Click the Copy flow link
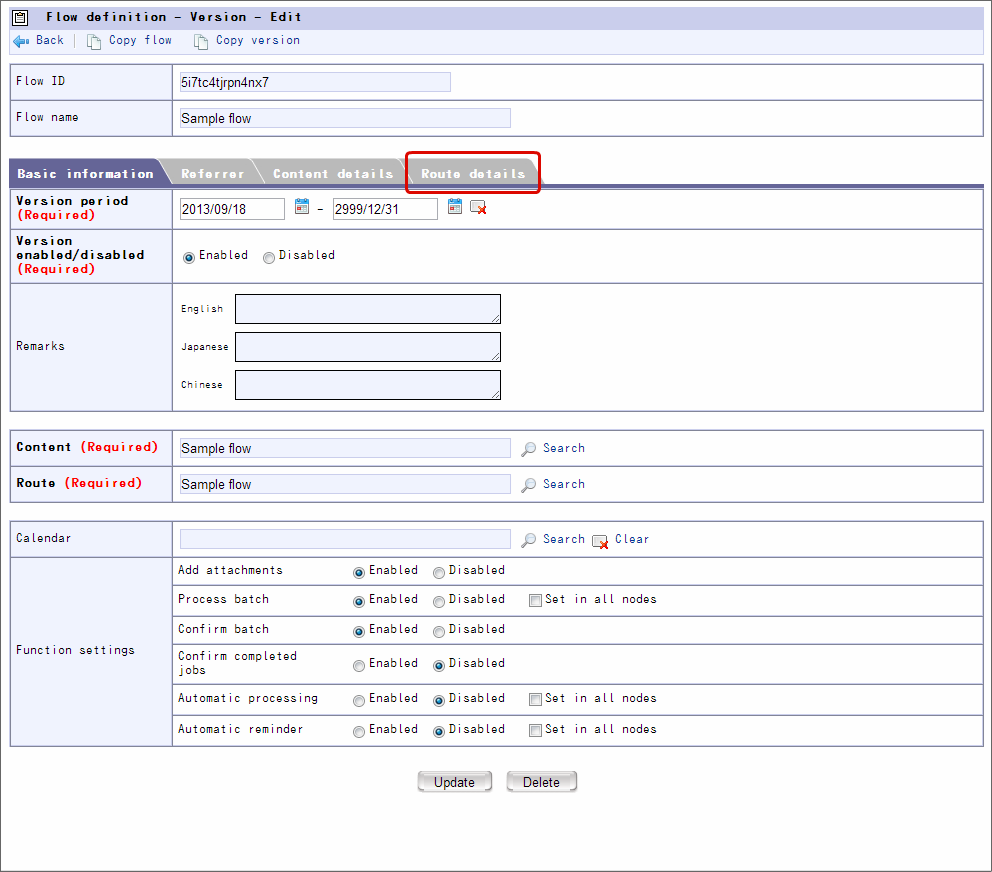 140,40
